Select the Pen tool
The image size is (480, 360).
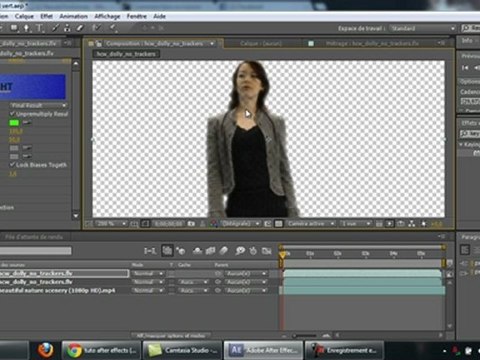27,28
